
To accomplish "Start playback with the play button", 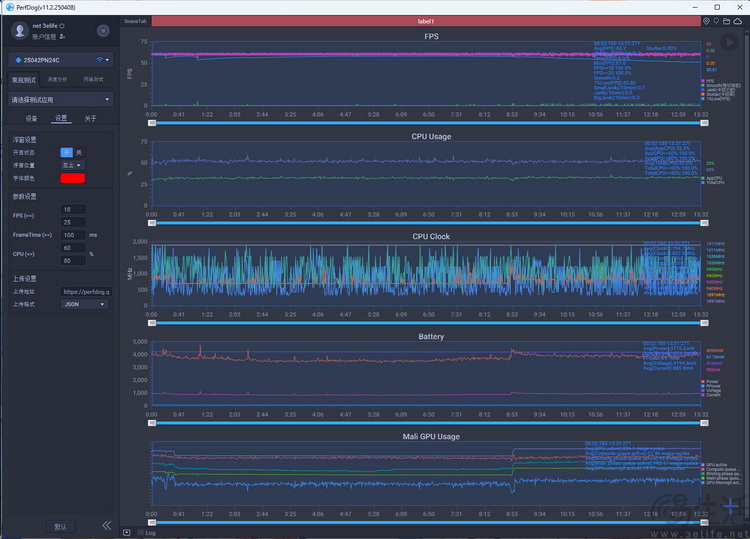I will click(x=729, y=43).
